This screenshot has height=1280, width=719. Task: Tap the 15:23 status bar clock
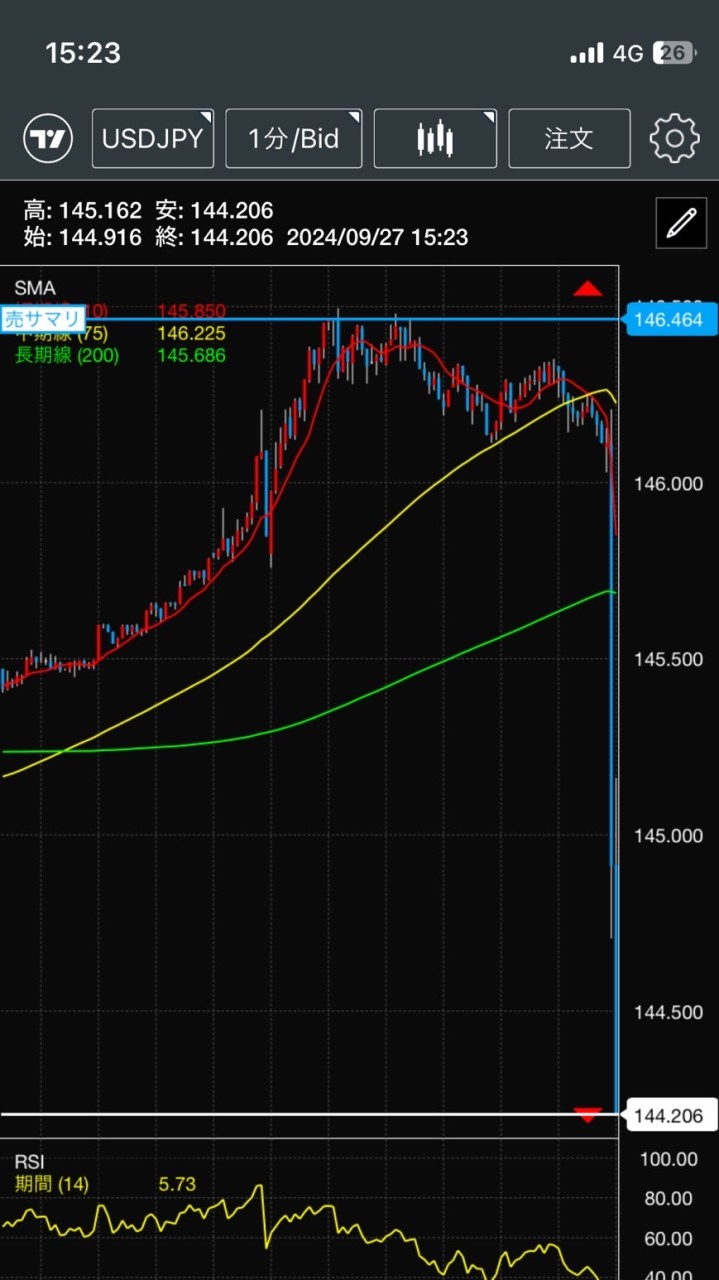83,53
